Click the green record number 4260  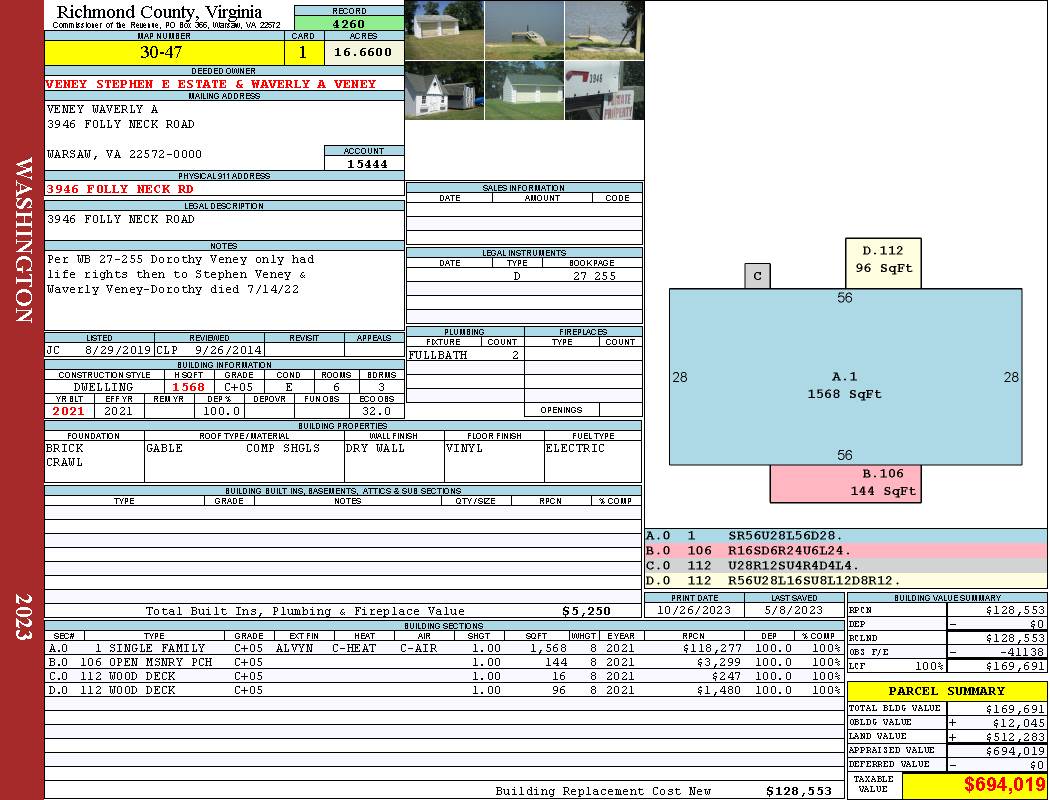(349, 23)
